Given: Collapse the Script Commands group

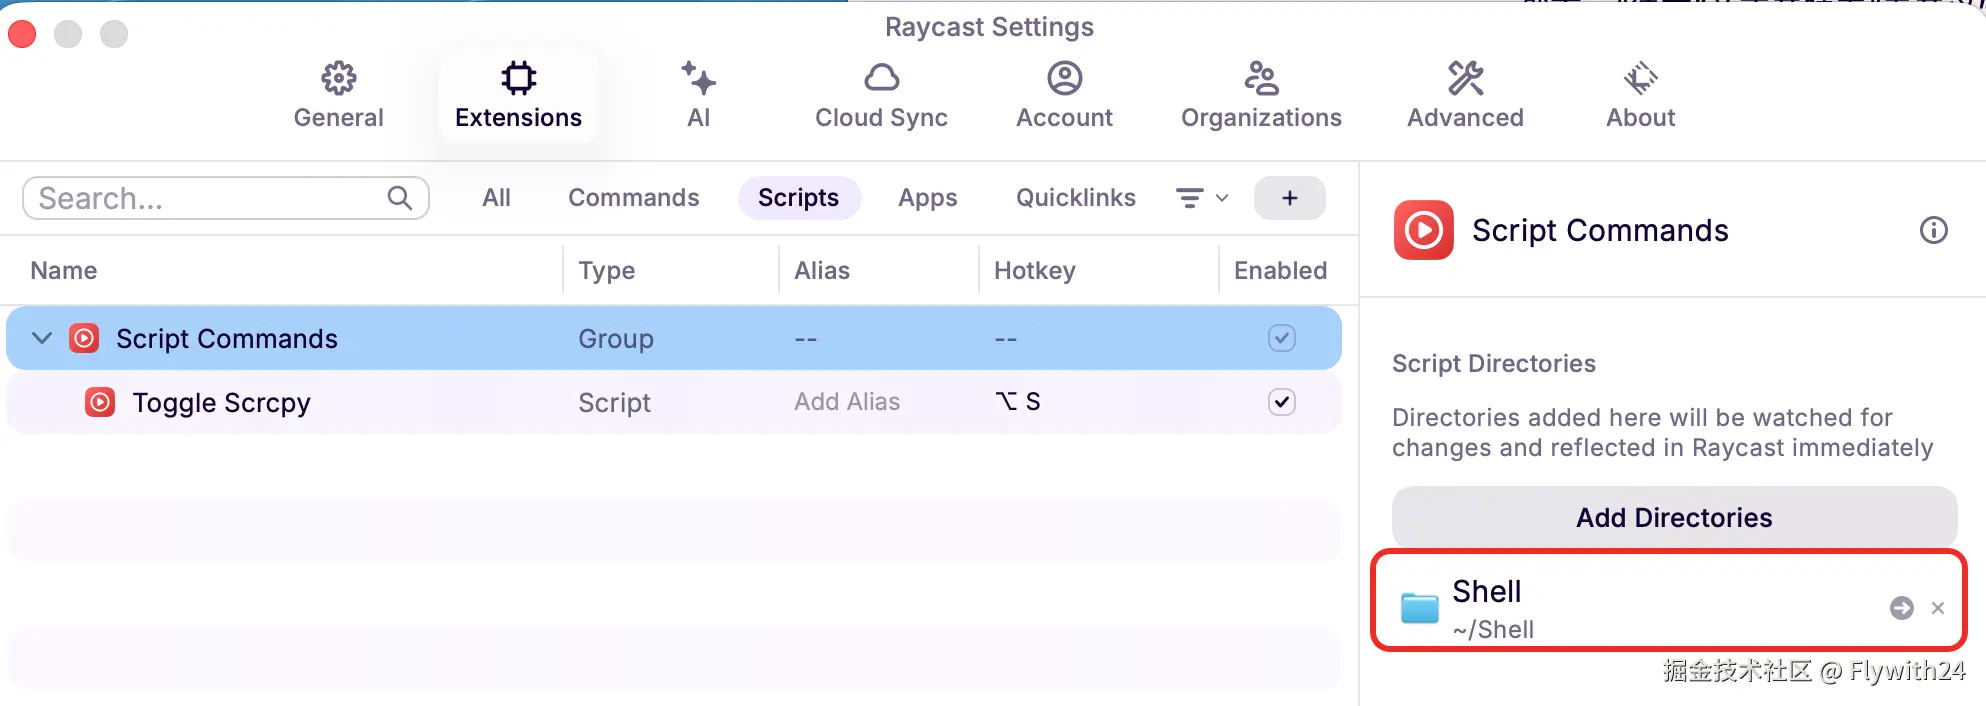Looking at the screenshot, I should coord(42,338).
